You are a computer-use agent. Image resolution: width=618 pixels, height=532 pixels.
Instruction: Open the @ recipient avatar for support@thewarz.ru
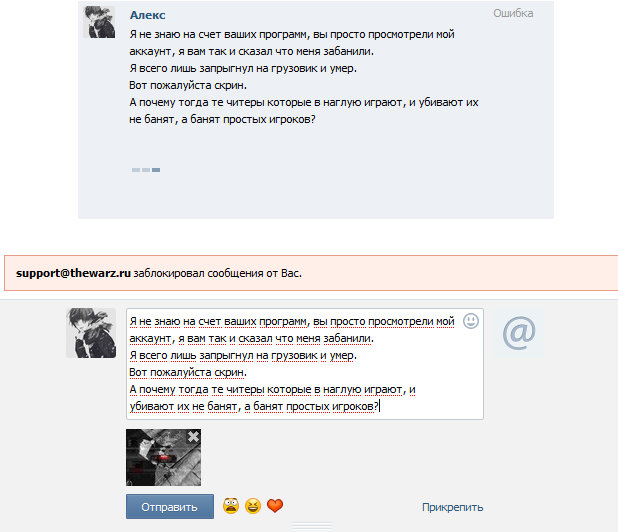(x=519, y=333)
